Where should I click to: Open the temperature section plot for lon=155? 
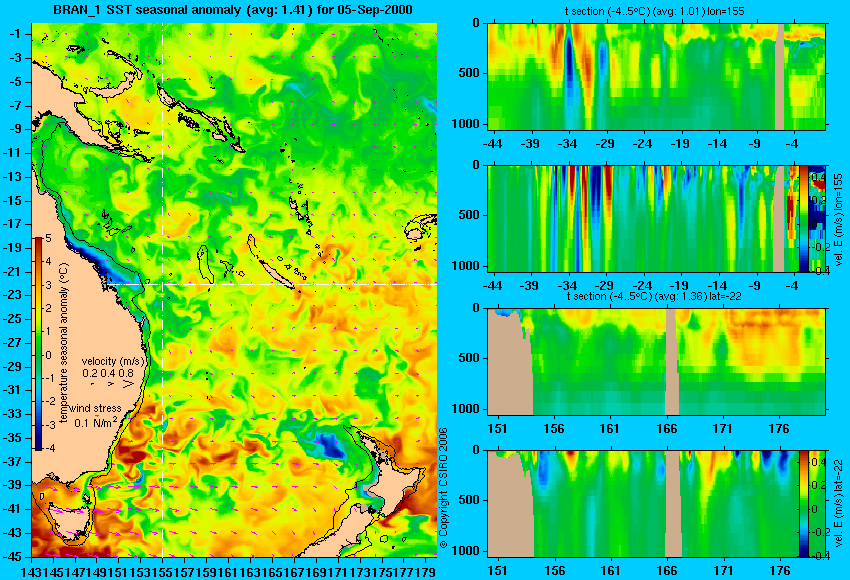656,76
